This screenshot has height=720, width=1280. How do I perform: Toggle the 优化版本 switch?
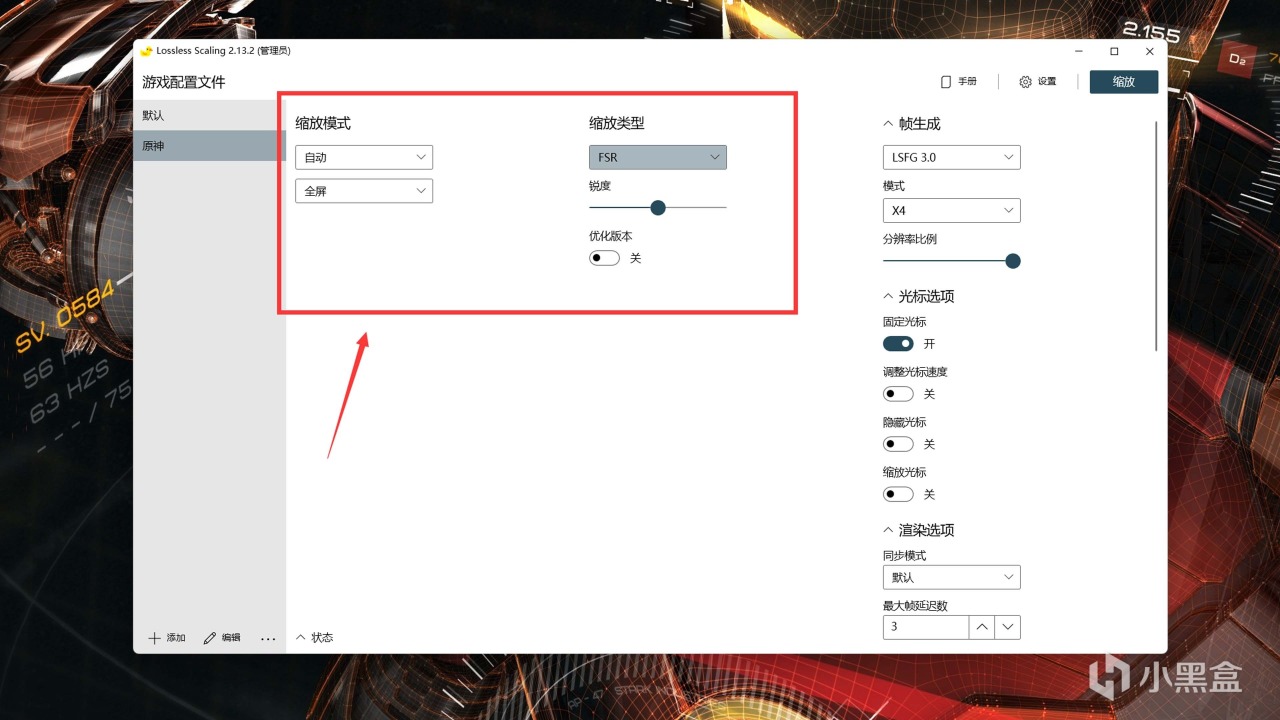pyautogui.click(x=605, y=258)
